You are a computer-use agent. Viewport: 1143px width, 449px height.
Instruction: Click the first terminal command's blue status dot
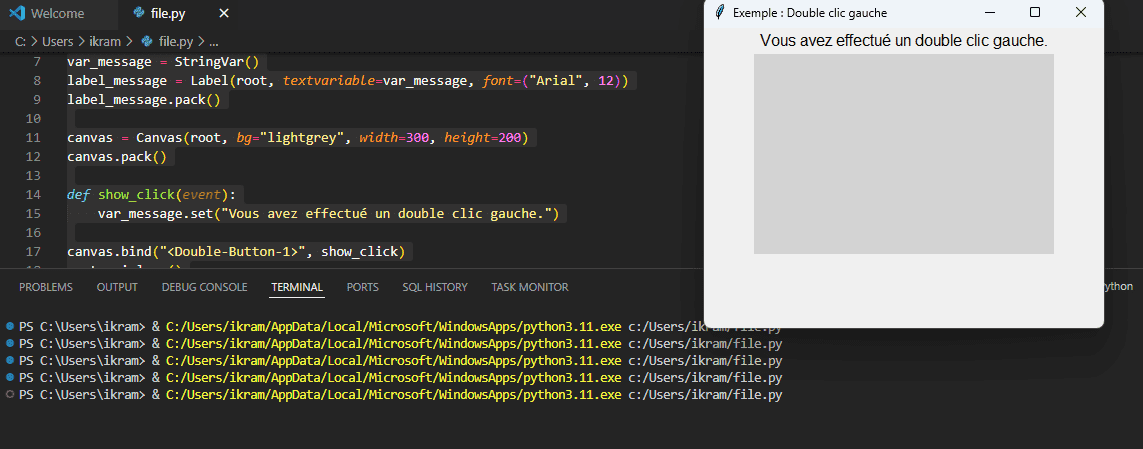(x=9, y=325)
